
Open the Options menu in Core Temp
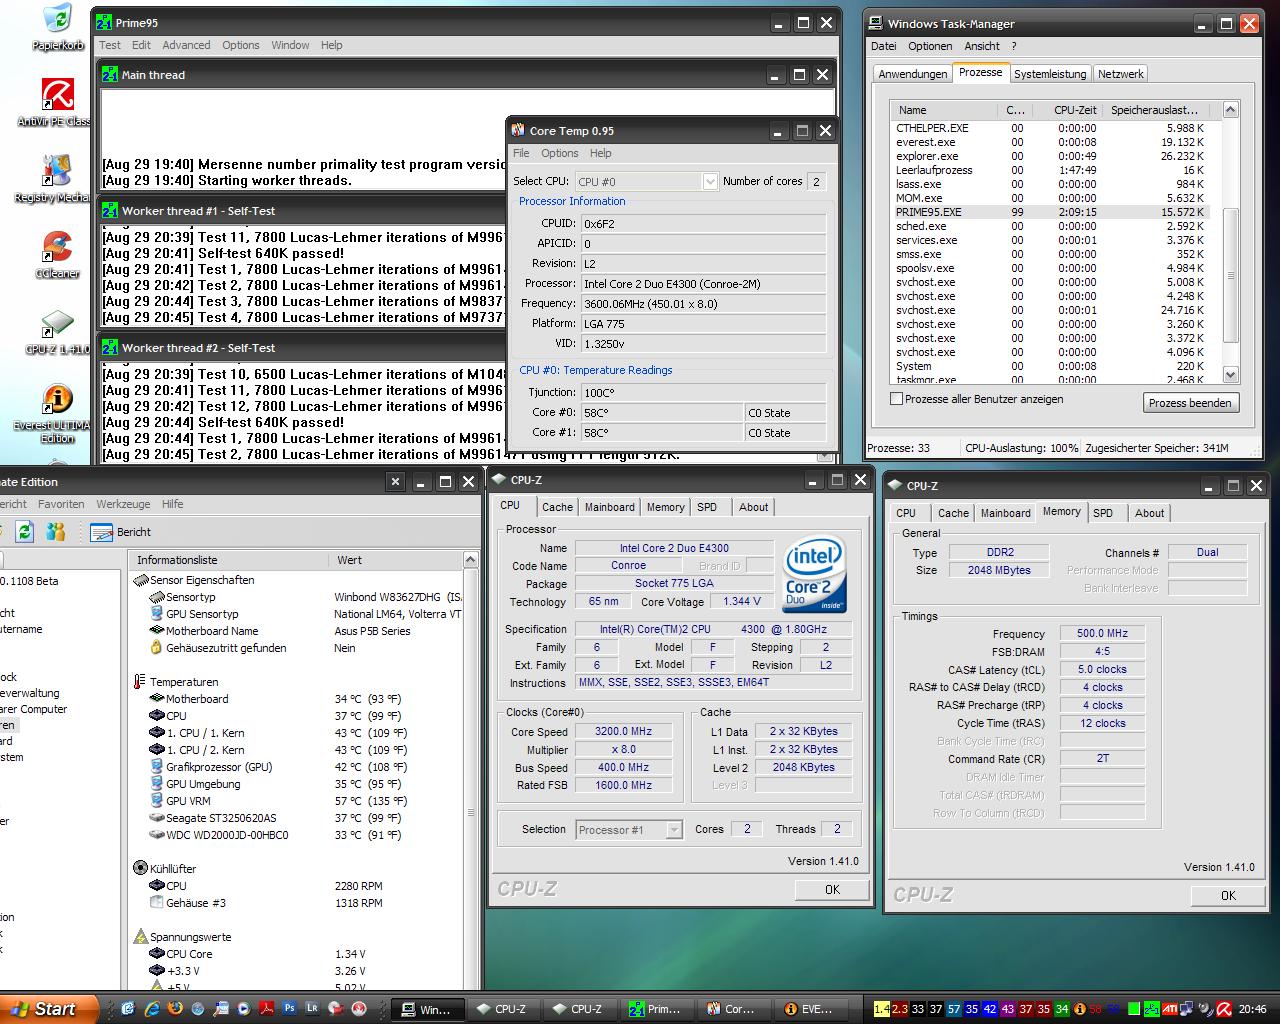(x=560, y=153)
